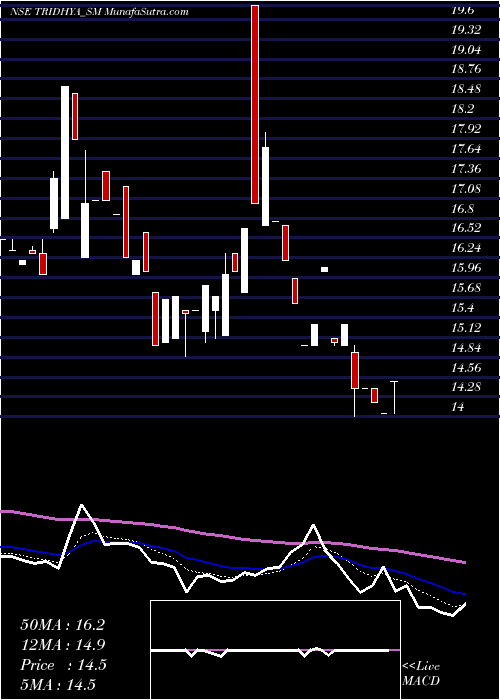Click the <<Live MACD label

tap(421, 674)
